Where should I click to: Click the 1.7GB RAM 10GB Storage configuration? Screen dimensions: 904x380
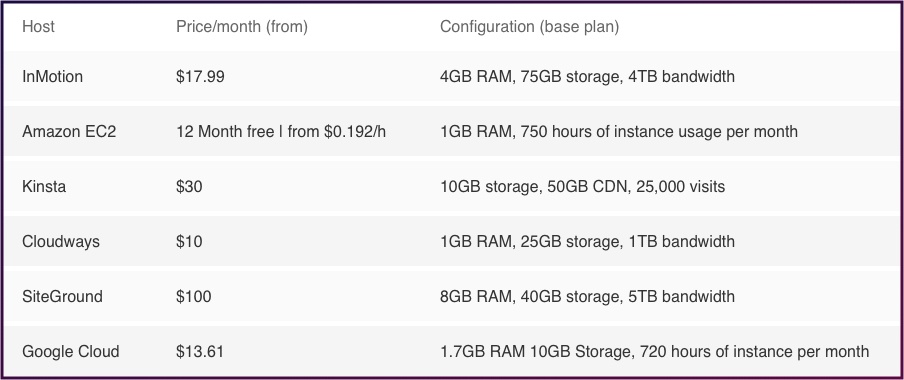point(654,351)
